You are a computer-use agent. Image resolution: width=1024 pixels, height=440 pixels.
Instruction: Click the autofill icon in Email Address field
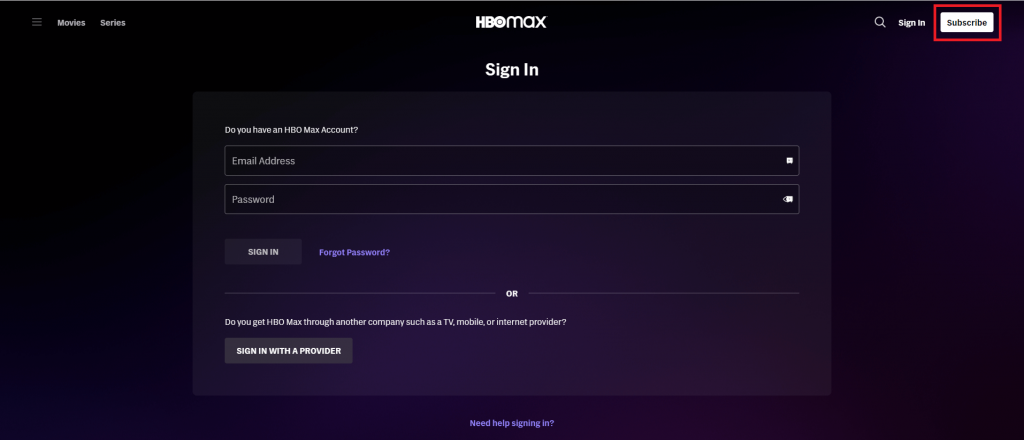coord(789,161)
